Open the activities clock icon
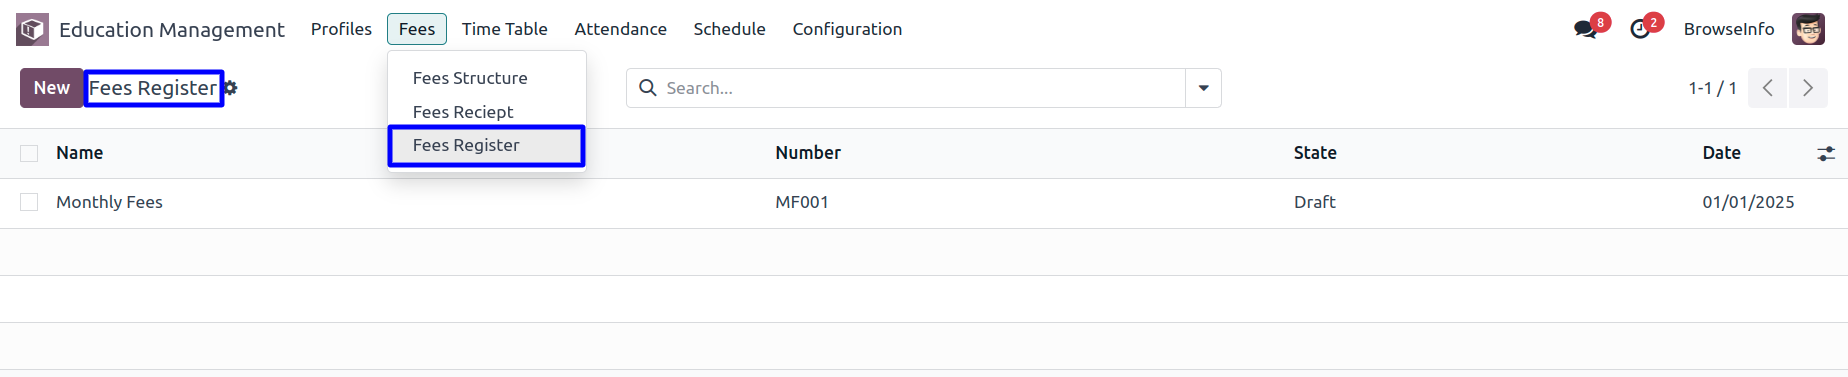The width and height of the screenshot is (1848, 377). coord(1640,29)
